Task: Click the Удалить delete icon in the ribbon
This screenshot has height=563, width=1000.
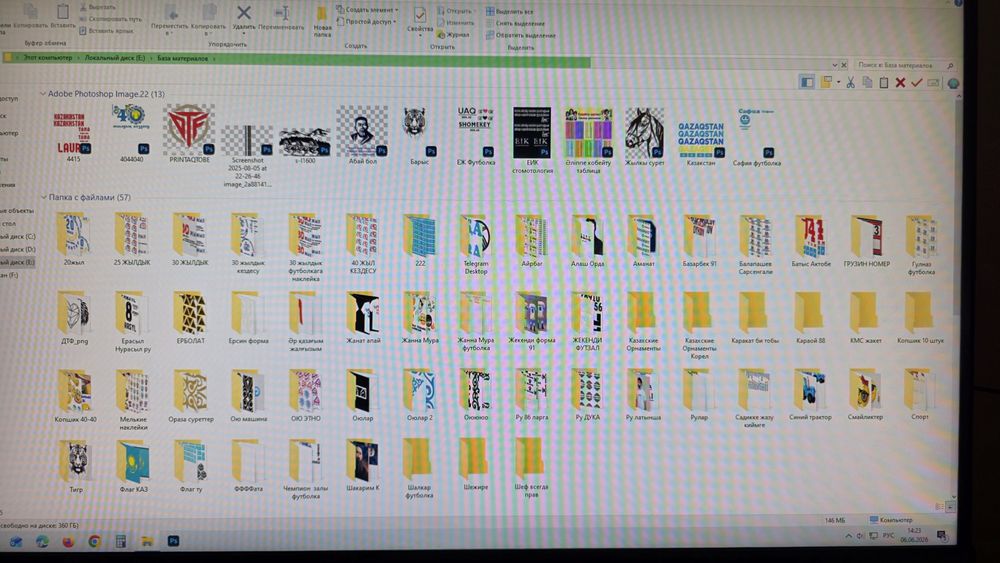Action: point(243,18)
